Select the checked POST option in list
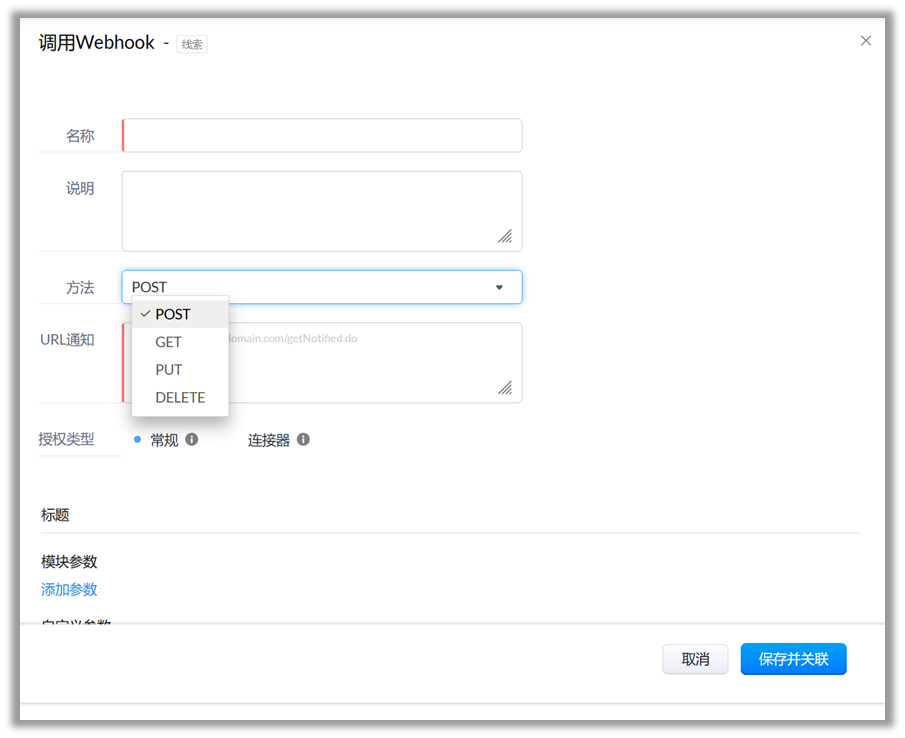The width and height of the screenshot is (905, 738). click(173, 314)
